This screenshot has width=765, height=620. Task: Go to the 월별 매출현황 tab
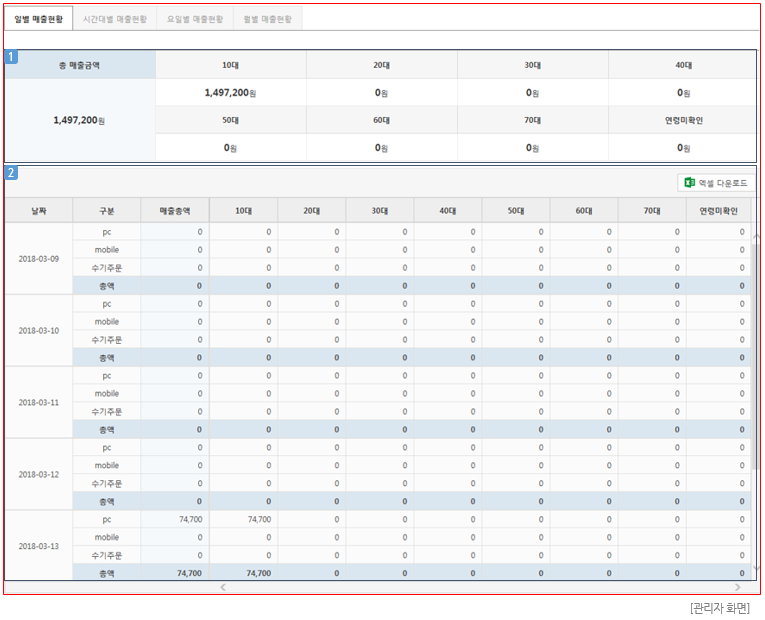click(267, 19)
